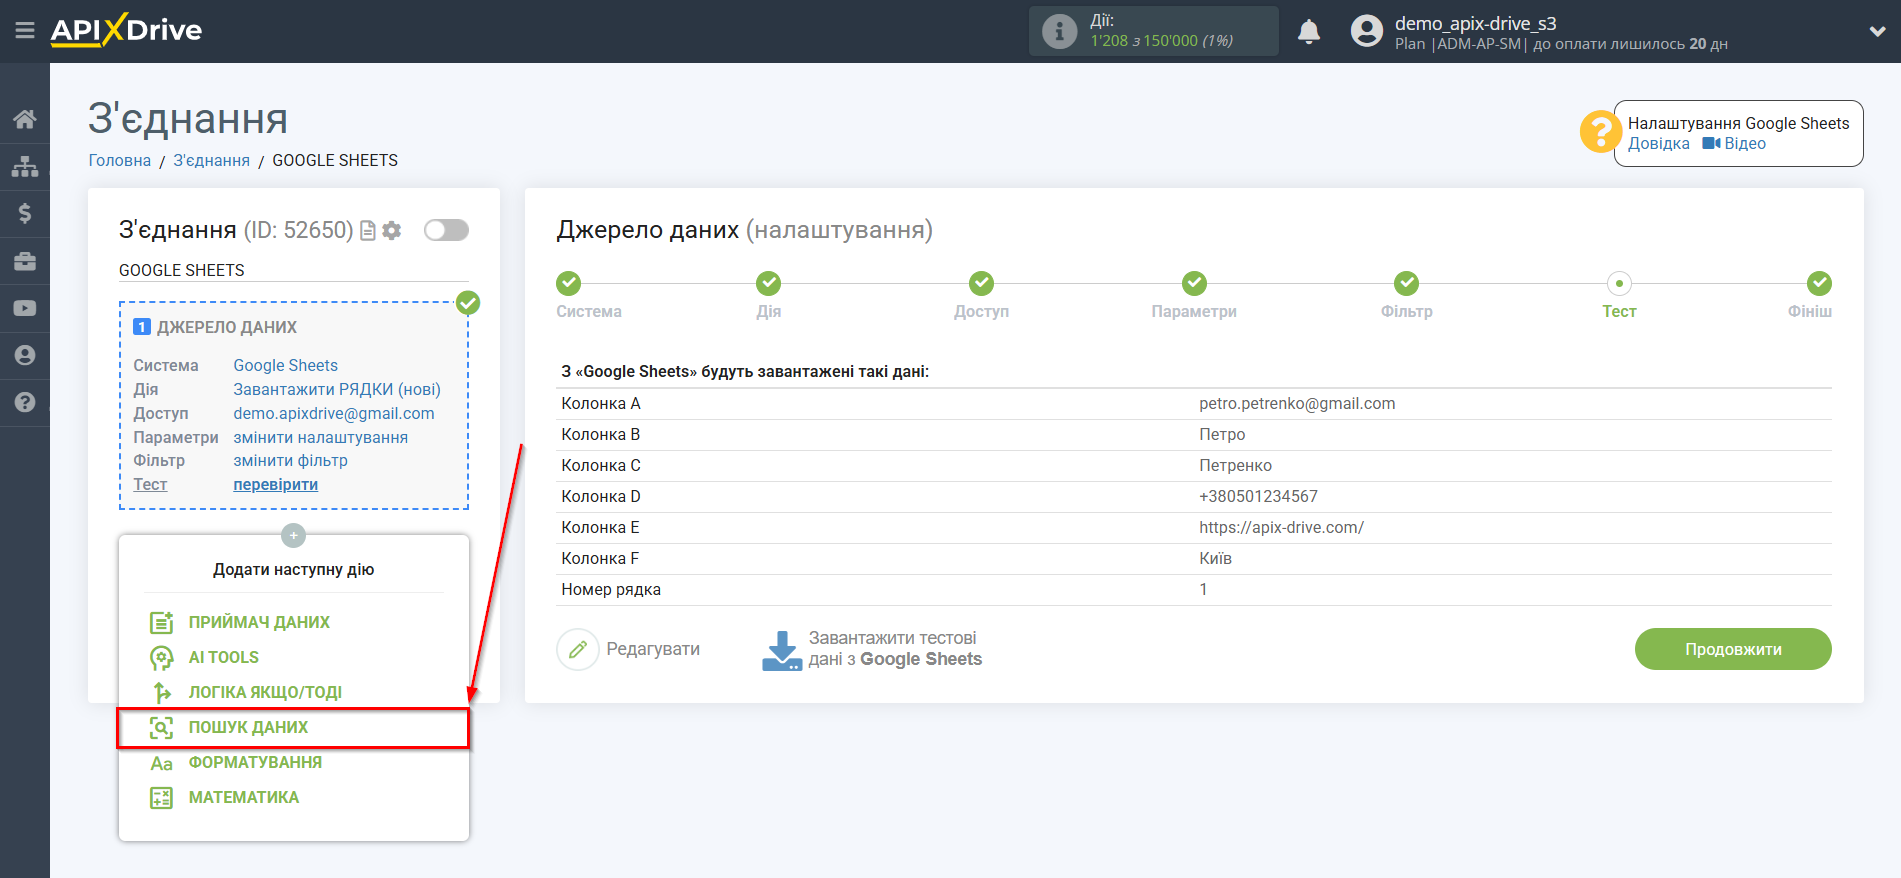Click the demo_apix-drive_s3 username
The width and height of the screenshot is (1901, 878).
coord(1475,23)
